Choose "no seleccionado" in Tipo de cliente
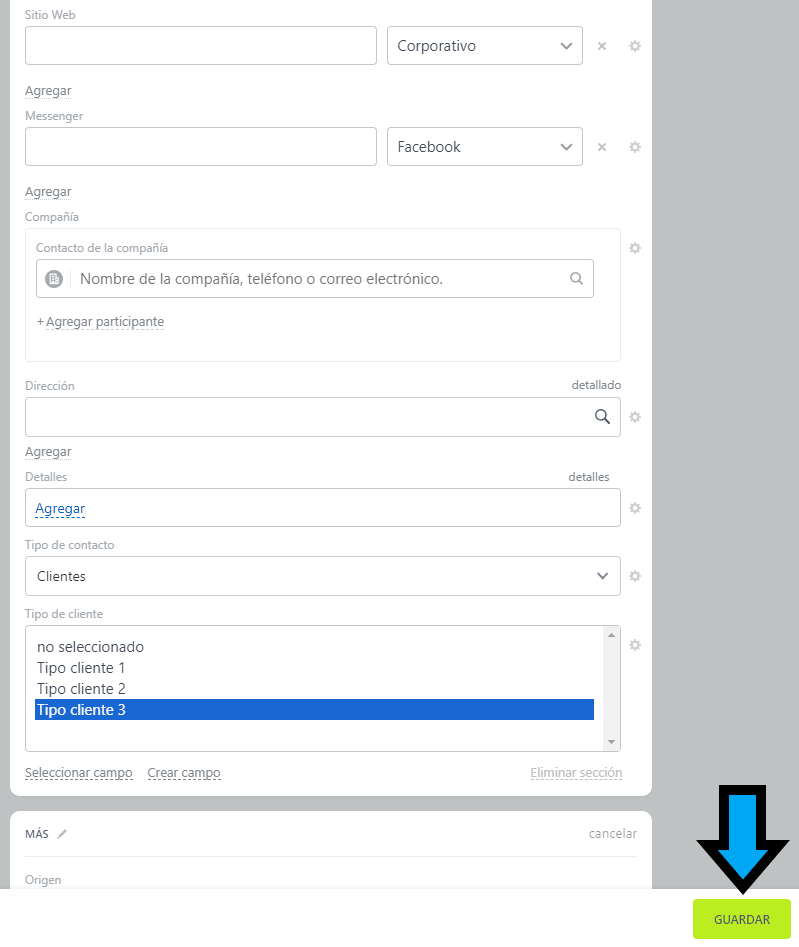Viewport: 799px width, 947px height. pos(90,647)
